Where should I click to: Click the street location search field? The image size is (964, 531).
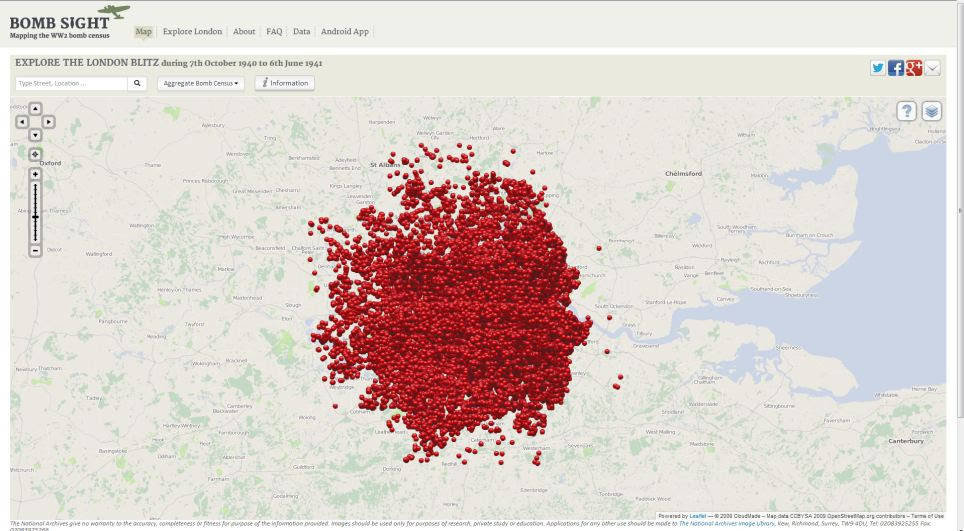point(71,83)
